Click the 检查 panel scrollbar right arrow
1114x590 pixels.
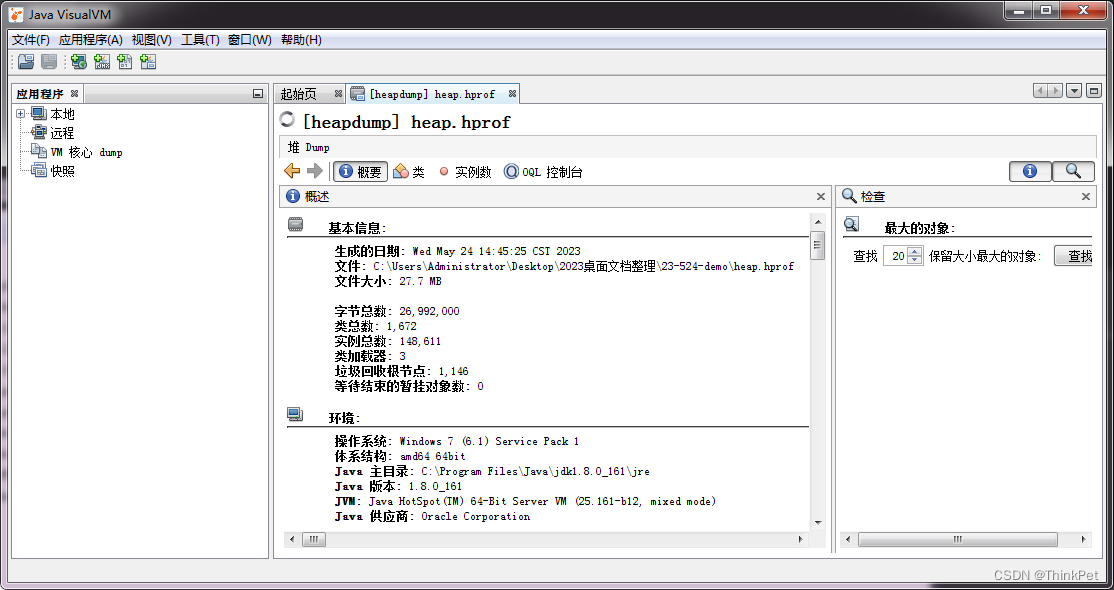(1083, 540)
